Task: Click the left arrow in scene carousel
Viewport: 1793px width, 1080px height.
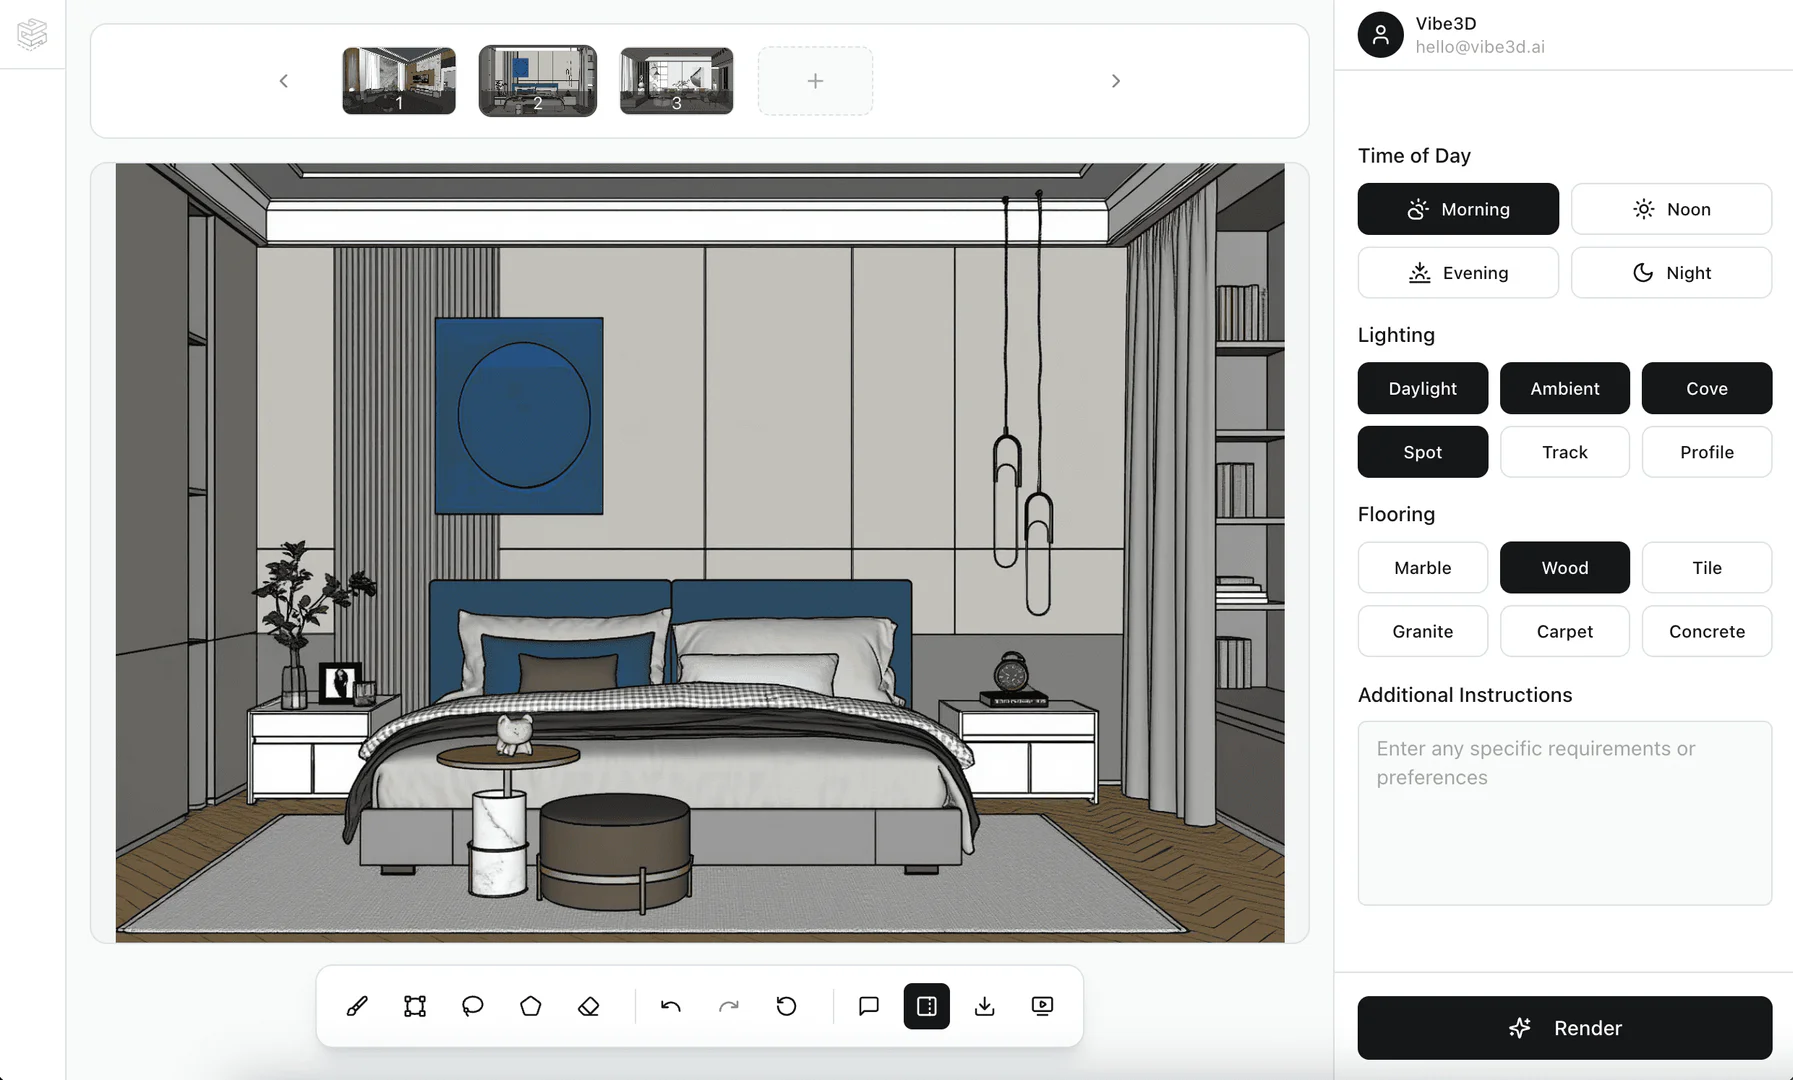Action: [284, 80]
